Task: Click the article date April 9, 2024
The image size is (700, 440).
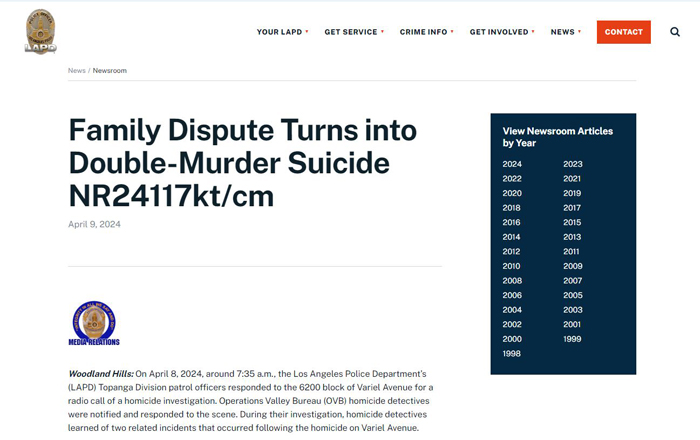Action: pyautogui.click(x=94, y=224)
